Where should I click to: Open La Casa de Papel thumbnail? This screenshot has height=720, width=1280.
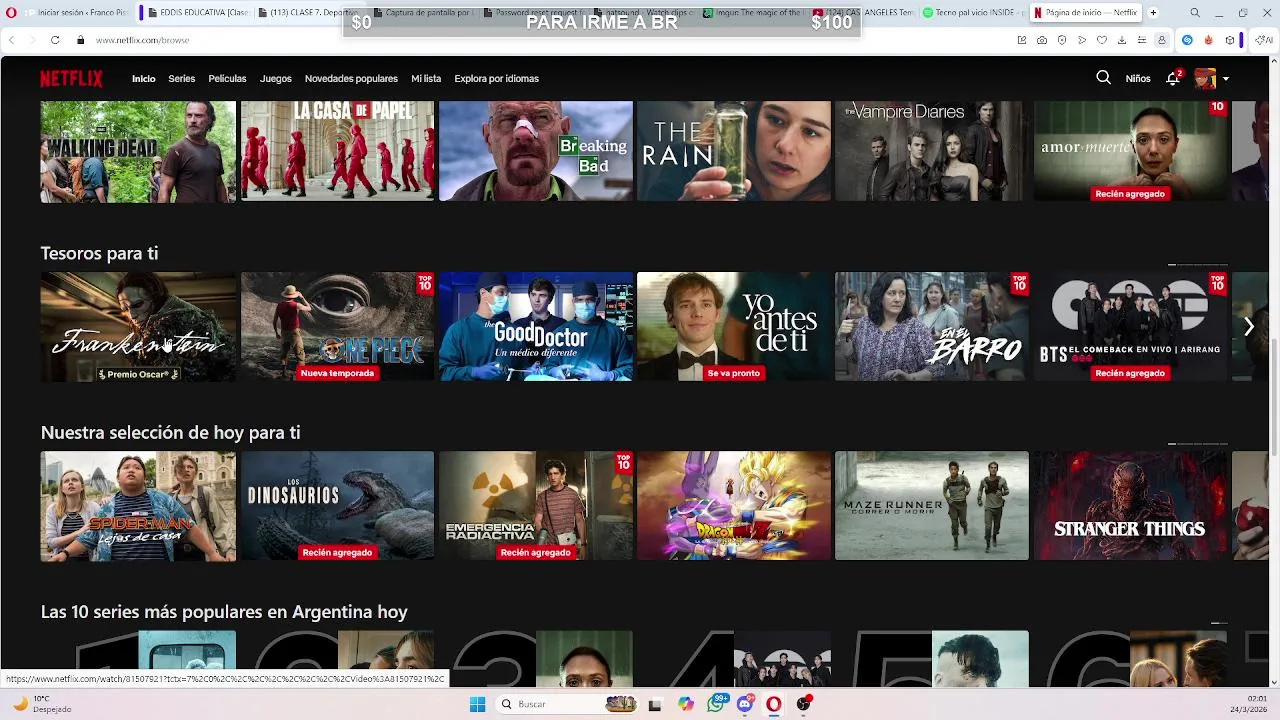(x=337, y=151)
